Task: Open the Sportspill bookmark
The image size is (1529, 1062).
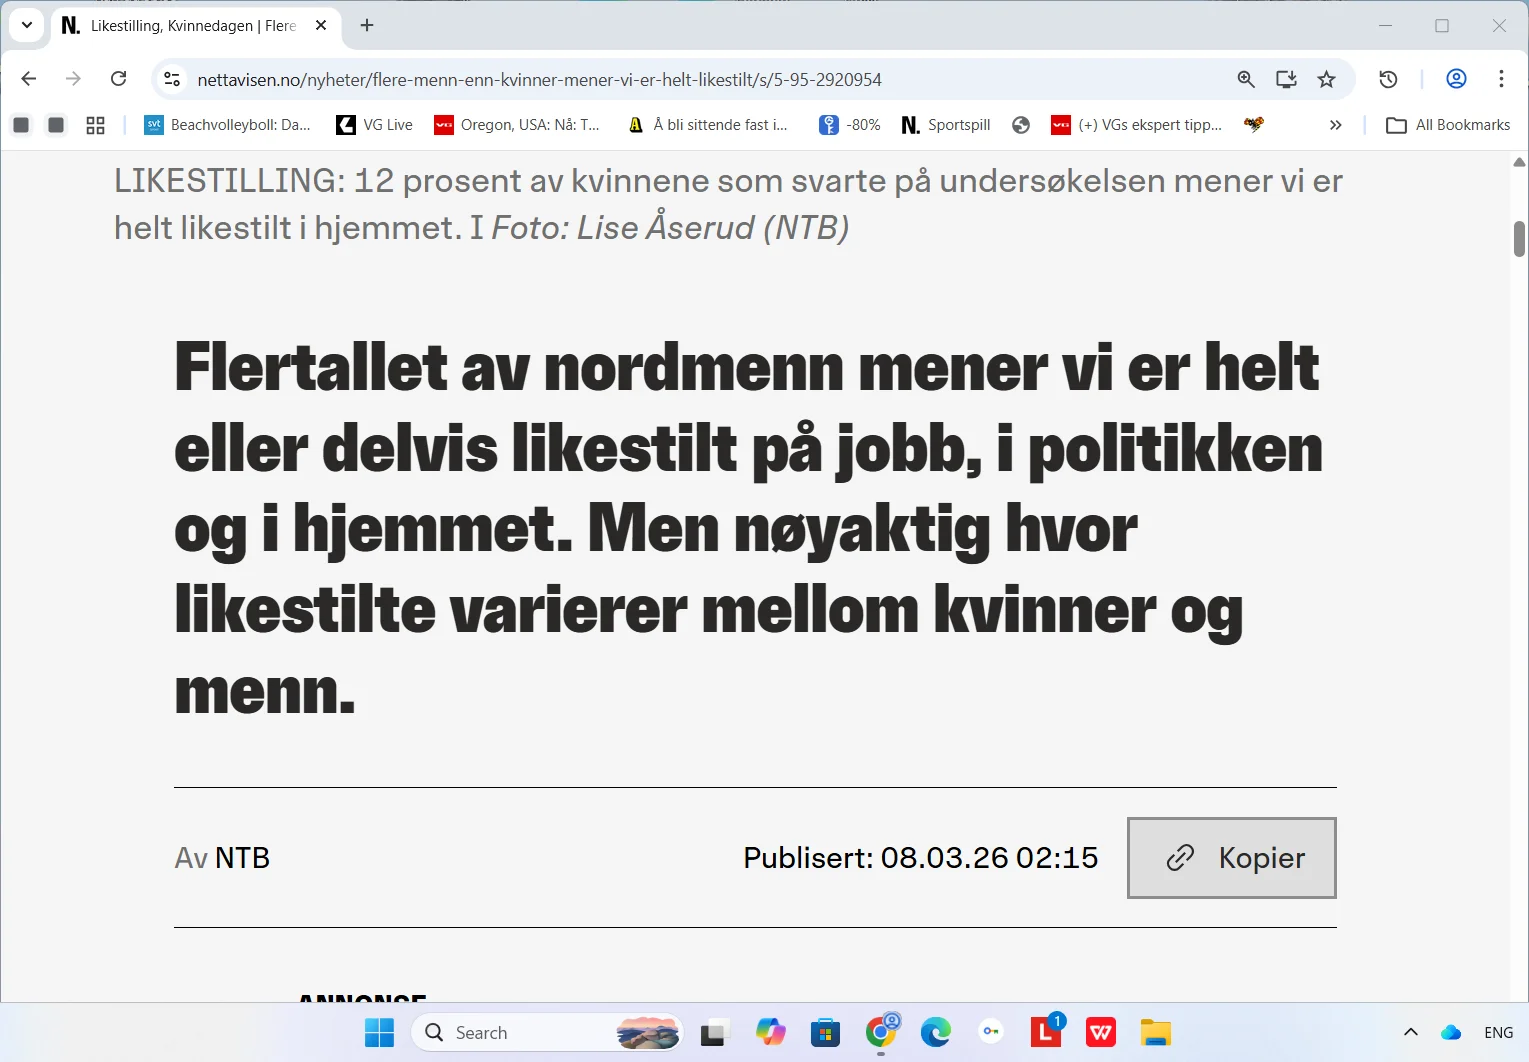Action: [x=944, y=124]
